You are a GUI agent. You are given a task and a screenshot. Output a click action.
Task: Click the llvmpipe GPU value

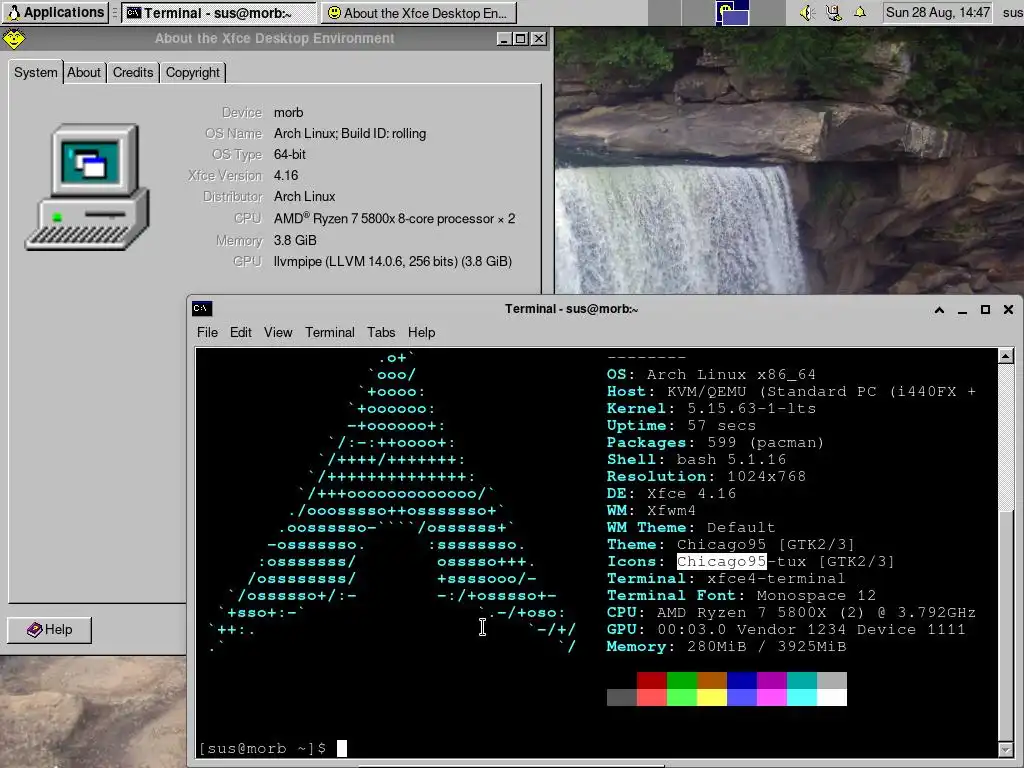coord(392,261)
